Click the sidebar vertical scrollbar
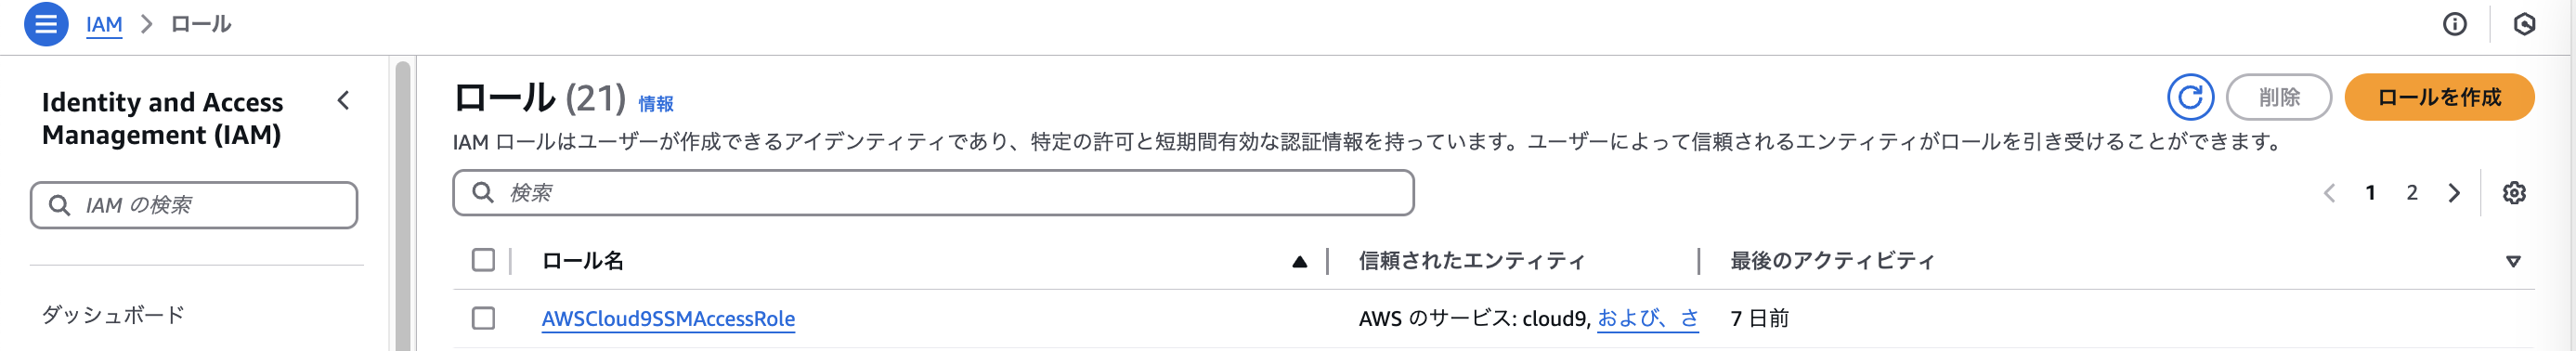This screenshot has width=2576, height=351. click(403, 205)
